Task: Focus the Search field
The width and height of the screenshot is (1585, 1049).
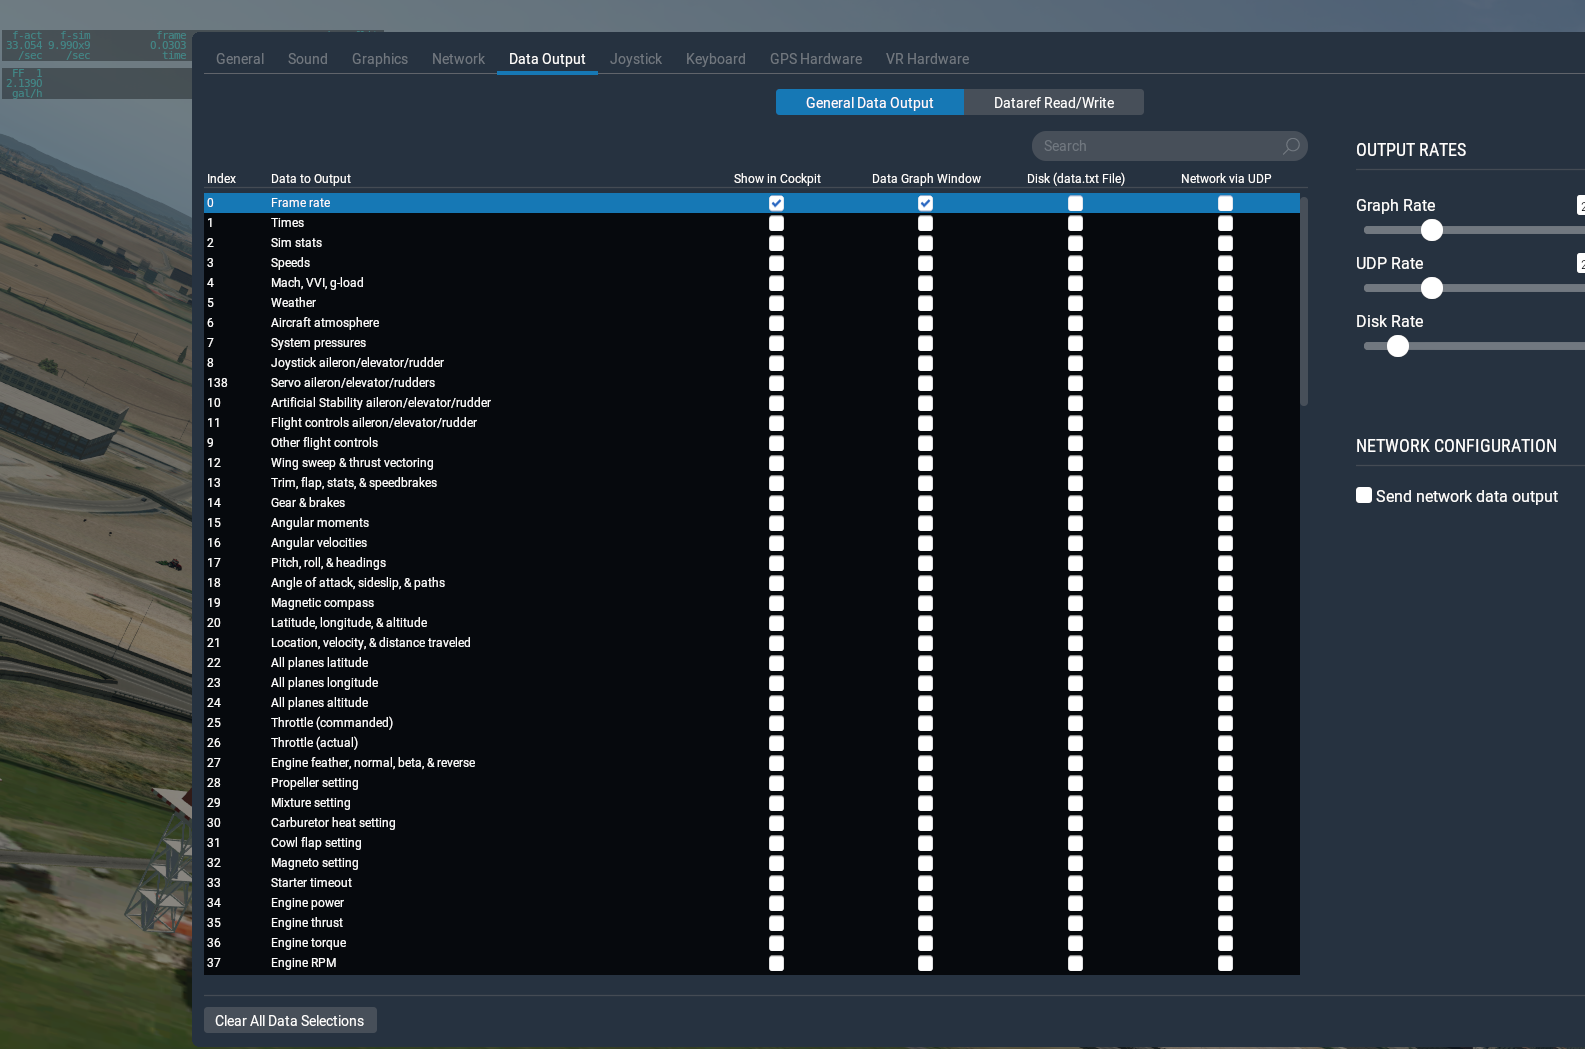Action: [x=1169, y=146]
